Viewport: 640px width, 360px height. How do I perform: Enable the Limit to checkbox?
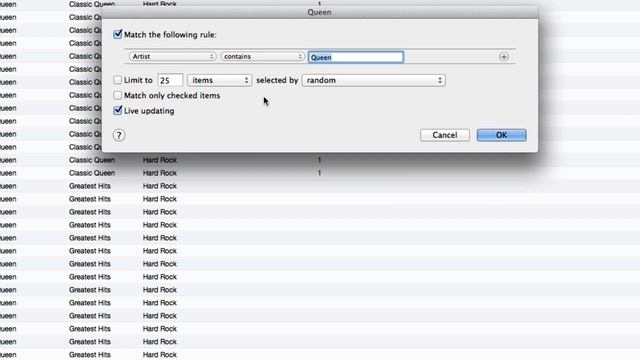[118, 80]
